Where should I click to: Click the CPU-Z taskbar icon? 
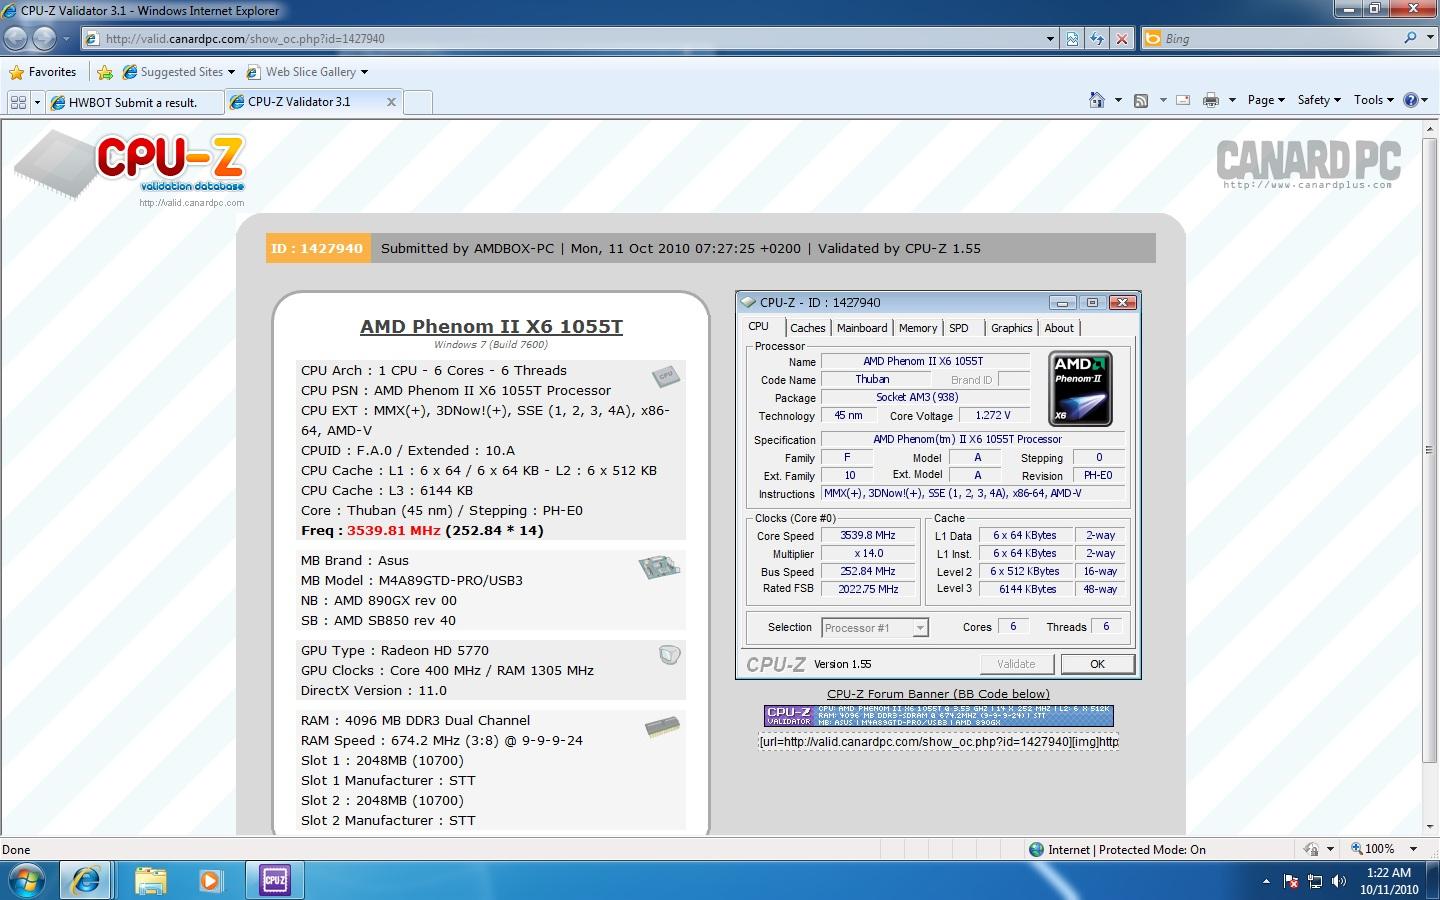click(x=275, y=881)
